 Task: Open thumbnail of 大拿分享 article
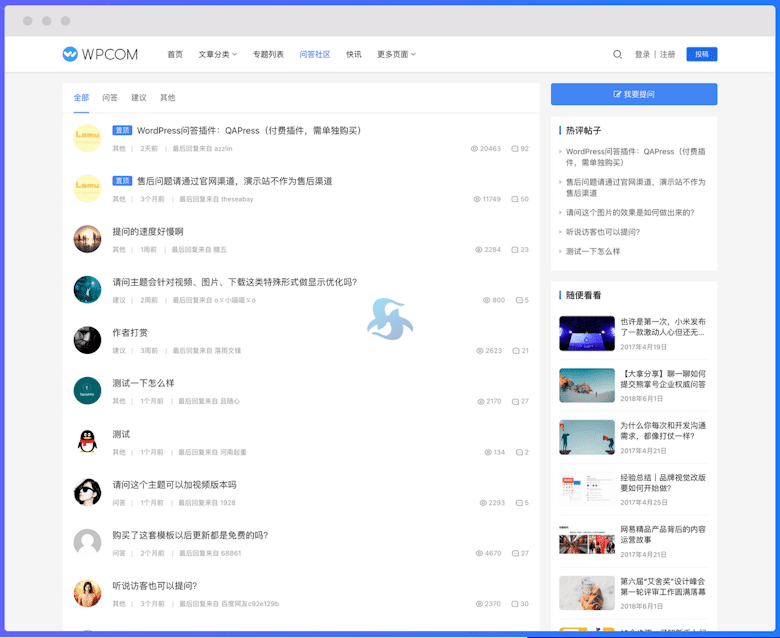[587, 385]
